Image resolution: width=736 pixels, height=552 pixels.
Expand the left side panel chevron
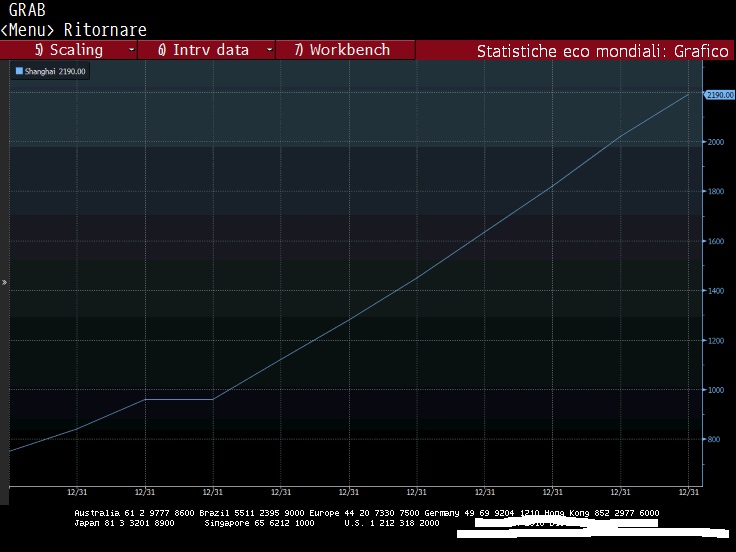pos(4,282)
